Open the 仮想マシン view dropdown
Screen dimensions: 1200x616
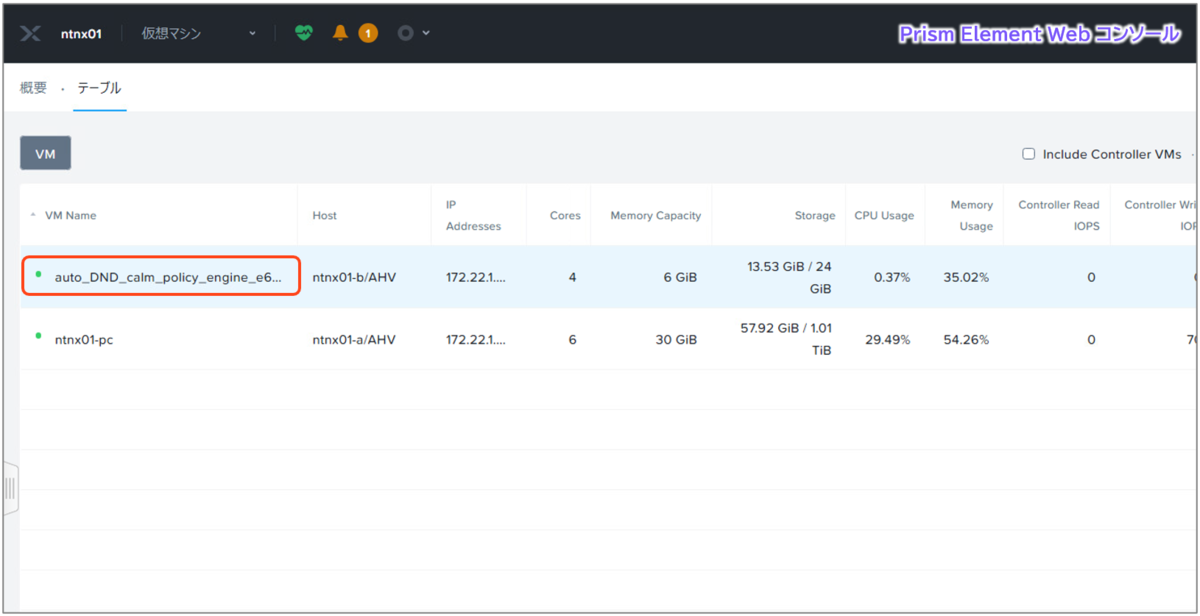click(x=199, y=33)
